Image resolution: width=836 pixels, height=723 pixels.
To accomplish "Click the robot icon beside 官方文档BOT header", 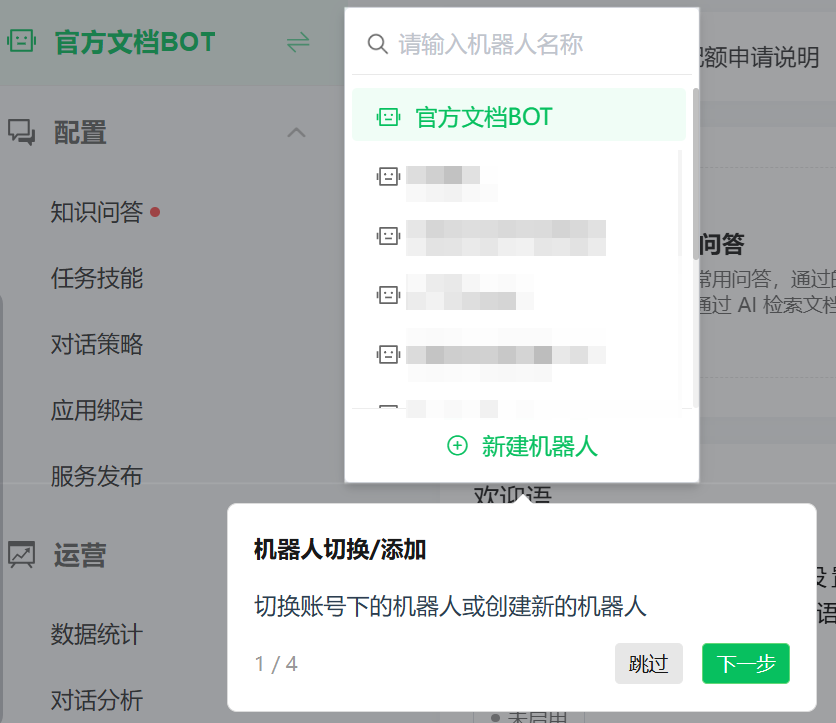I will pyautogui.click(x=22, y=42).
